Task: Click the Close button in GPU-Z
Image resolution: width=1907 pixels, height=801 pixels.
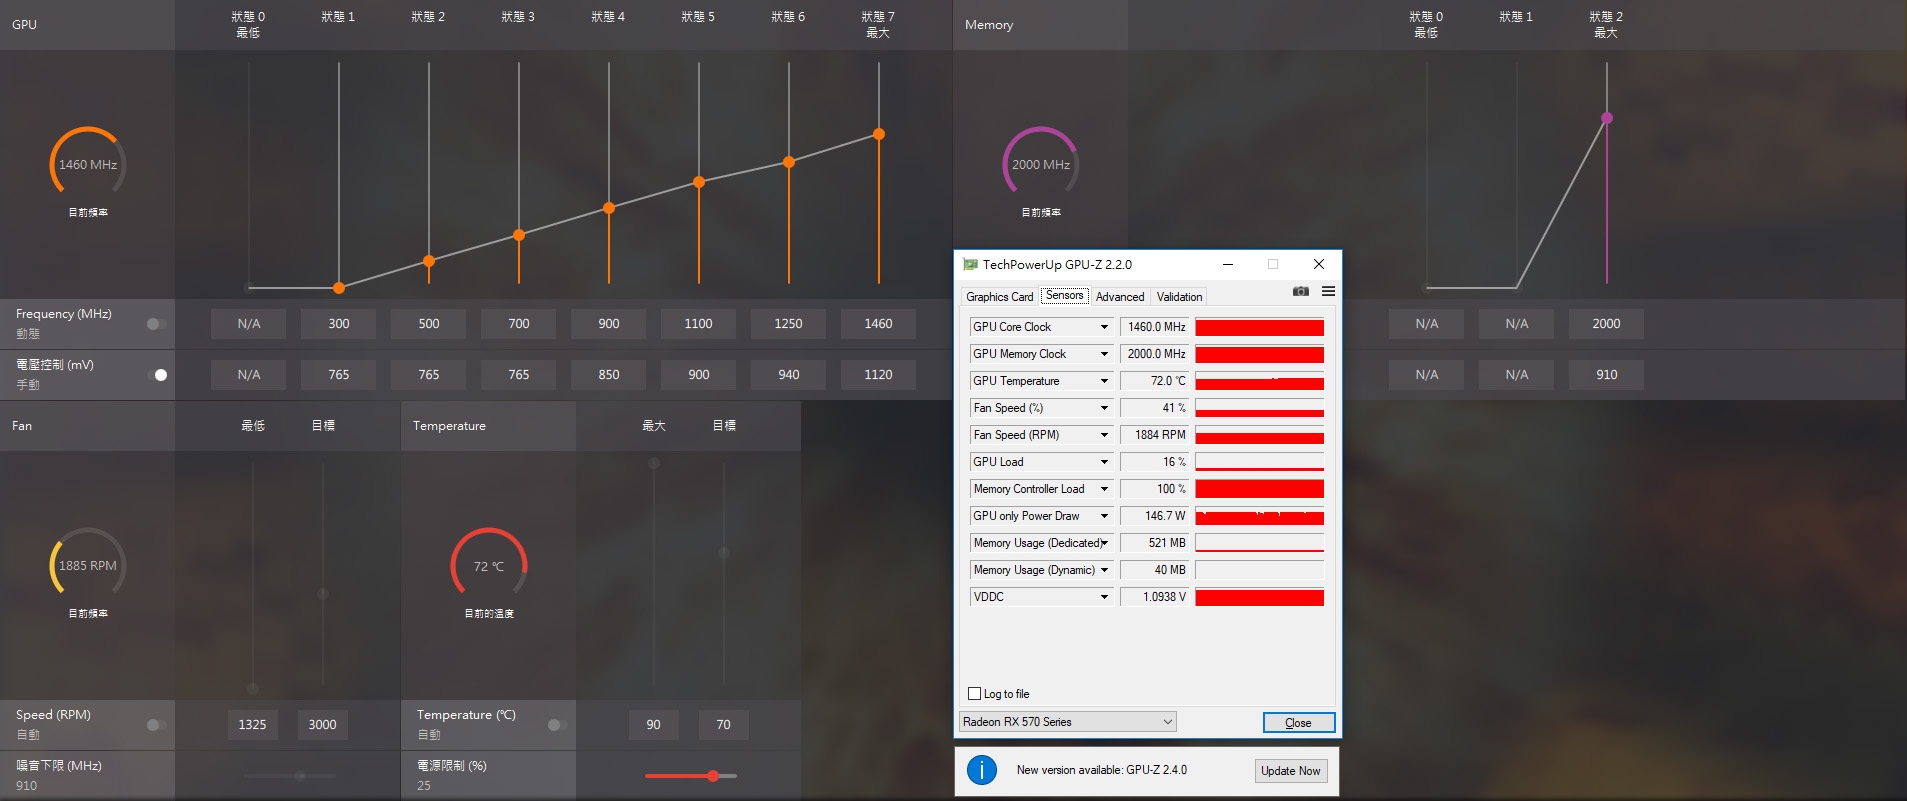Action: [1298, 723]
